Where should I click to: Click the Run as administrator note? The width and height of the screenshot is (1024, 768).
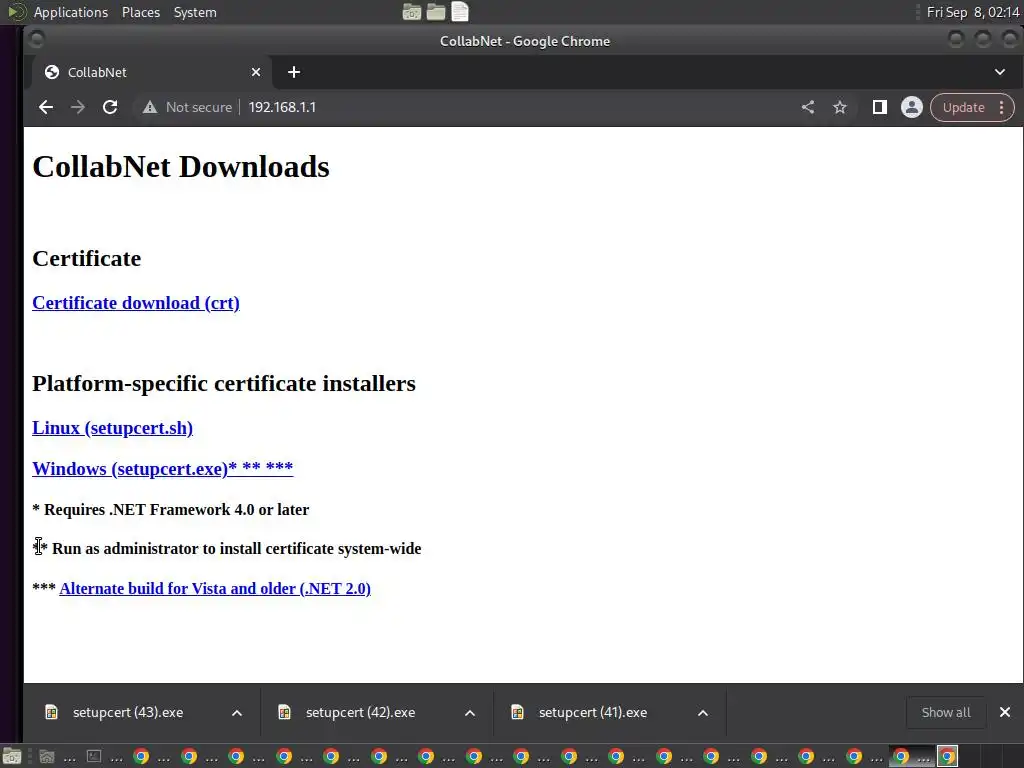(227, 549)
